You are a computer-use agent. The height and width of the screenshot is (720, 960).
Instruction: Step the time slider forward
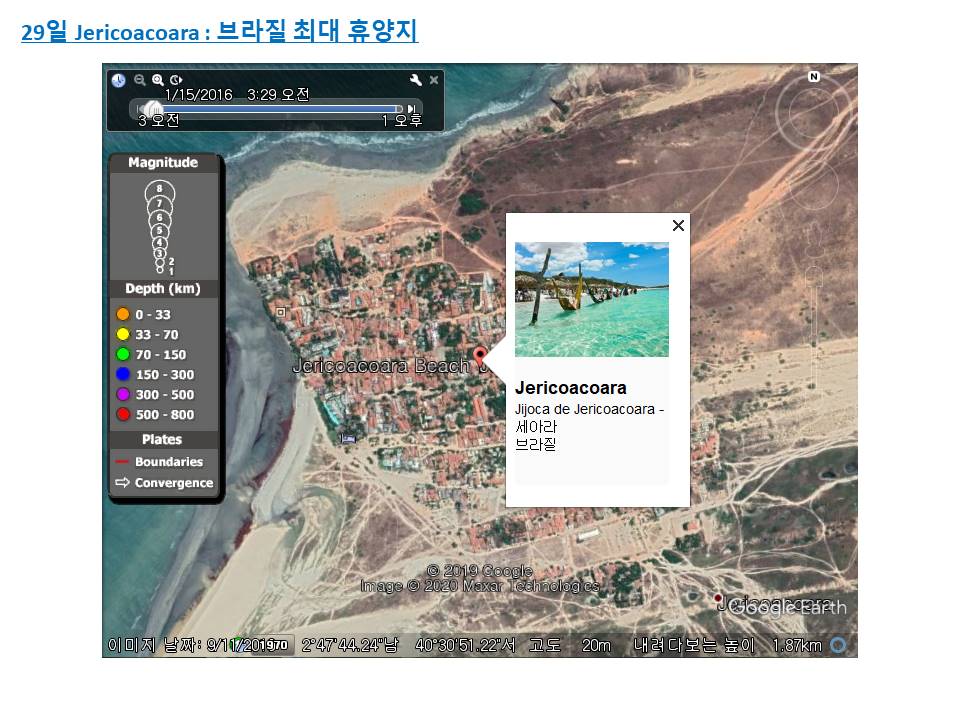click(x=411, y=109)
